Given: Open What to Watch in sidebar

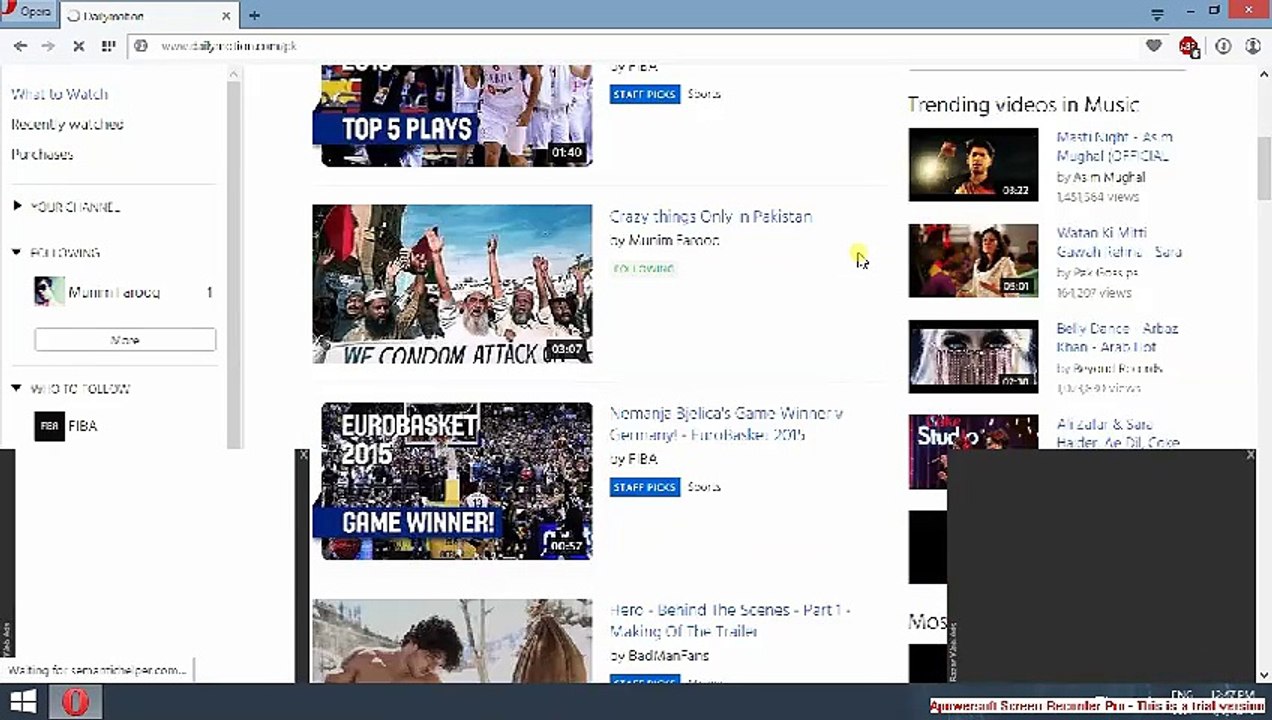Looking at the screenshot, I should click(59, 94).
